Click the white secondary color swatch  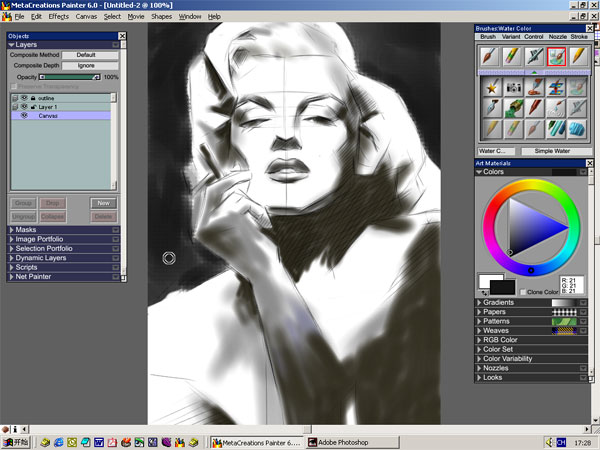(x=485, y=280)
